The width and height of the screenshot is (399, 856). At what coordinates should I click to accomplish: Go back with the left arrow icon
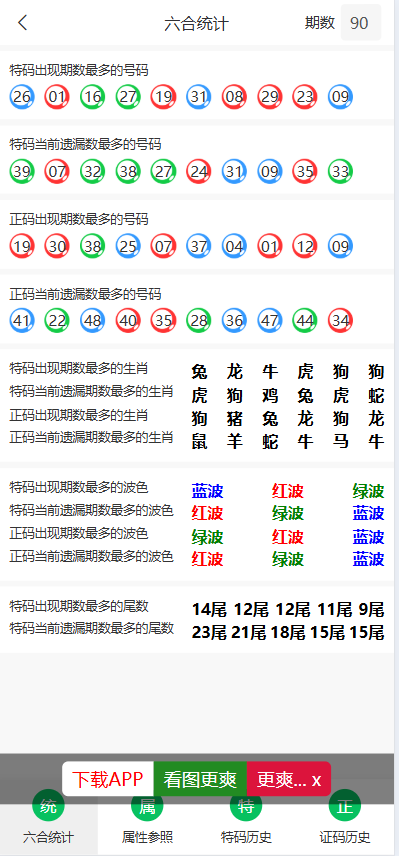click(x=22, y=23)
